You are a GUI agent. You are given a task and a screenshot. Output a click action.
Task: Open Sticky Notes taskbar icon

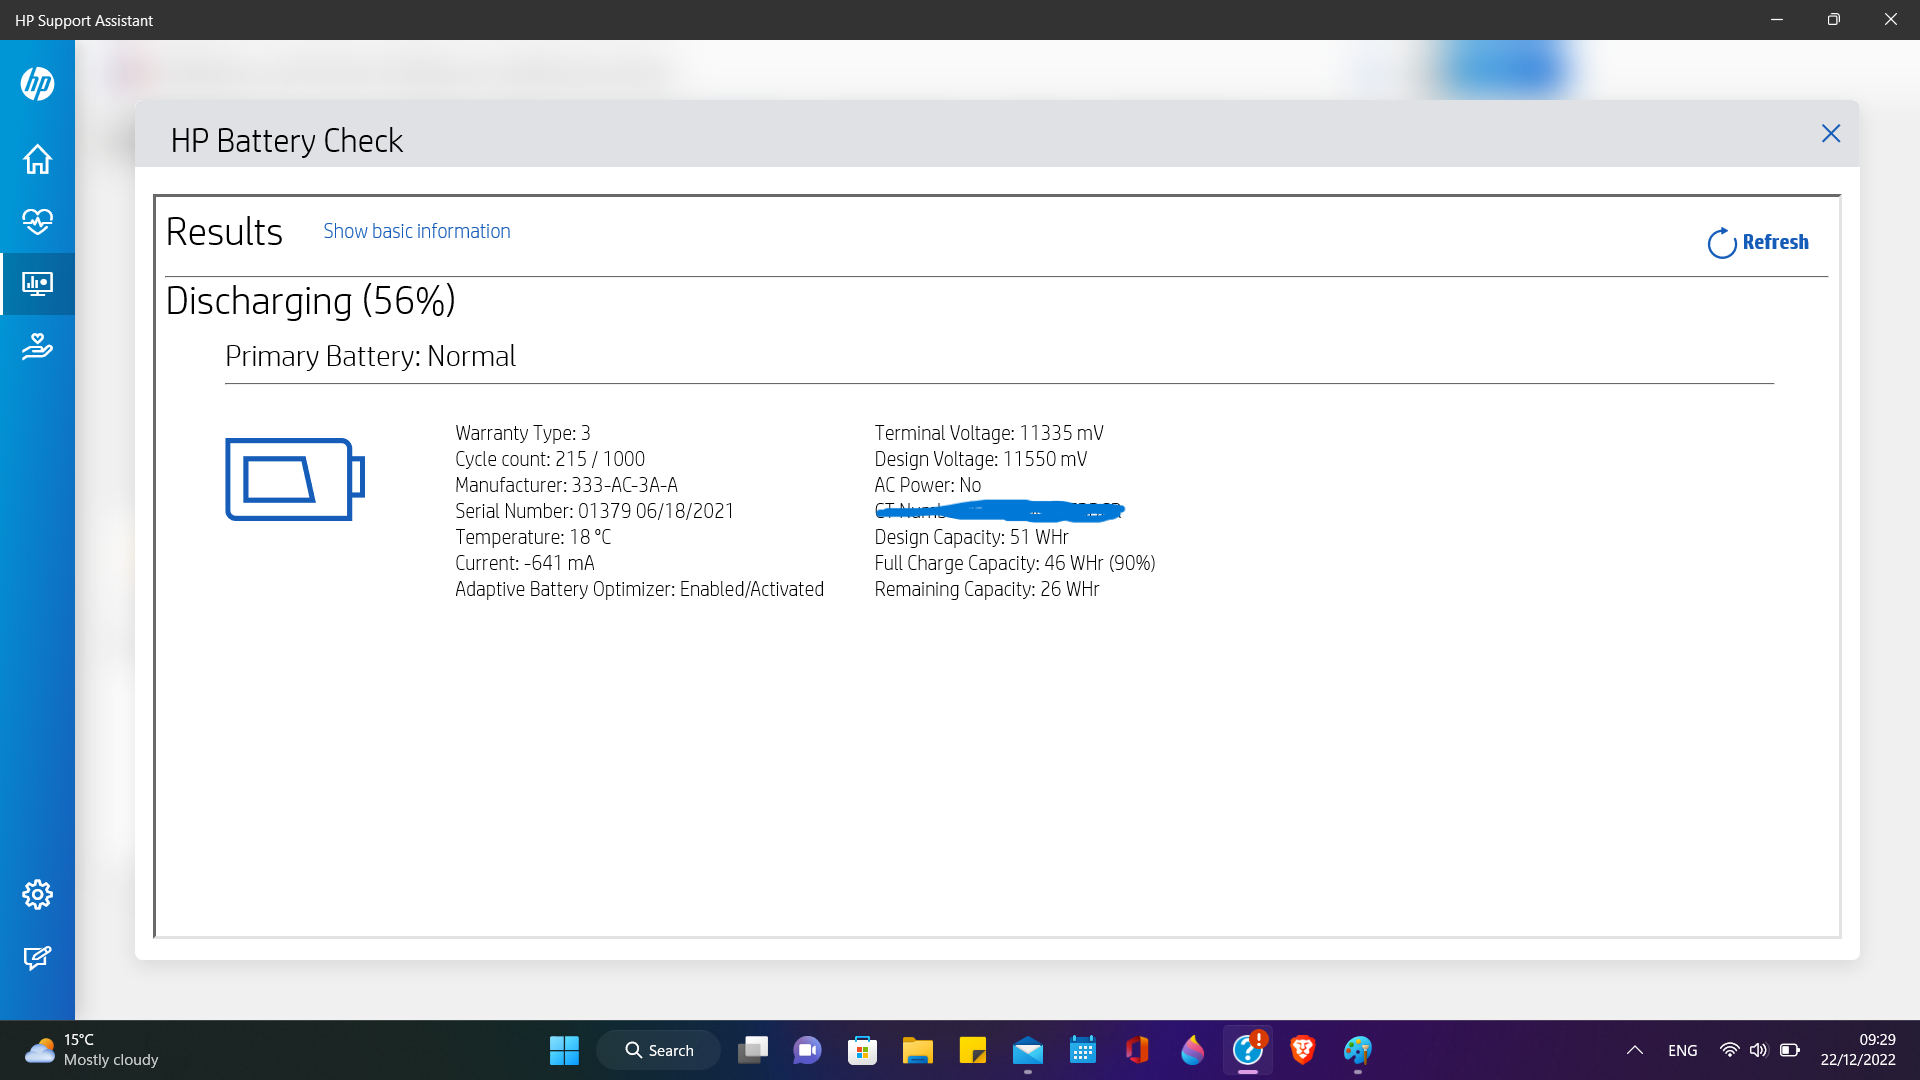click(x=972, y=1050)
